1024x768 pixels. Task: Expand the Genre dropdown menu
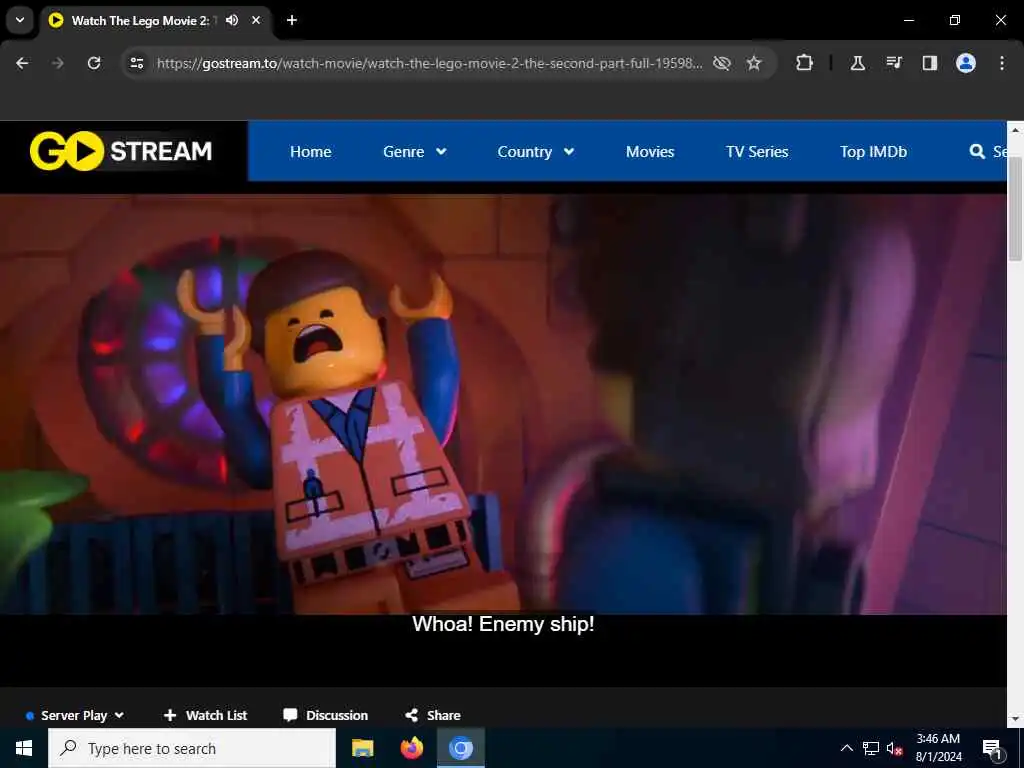(415, 152)
